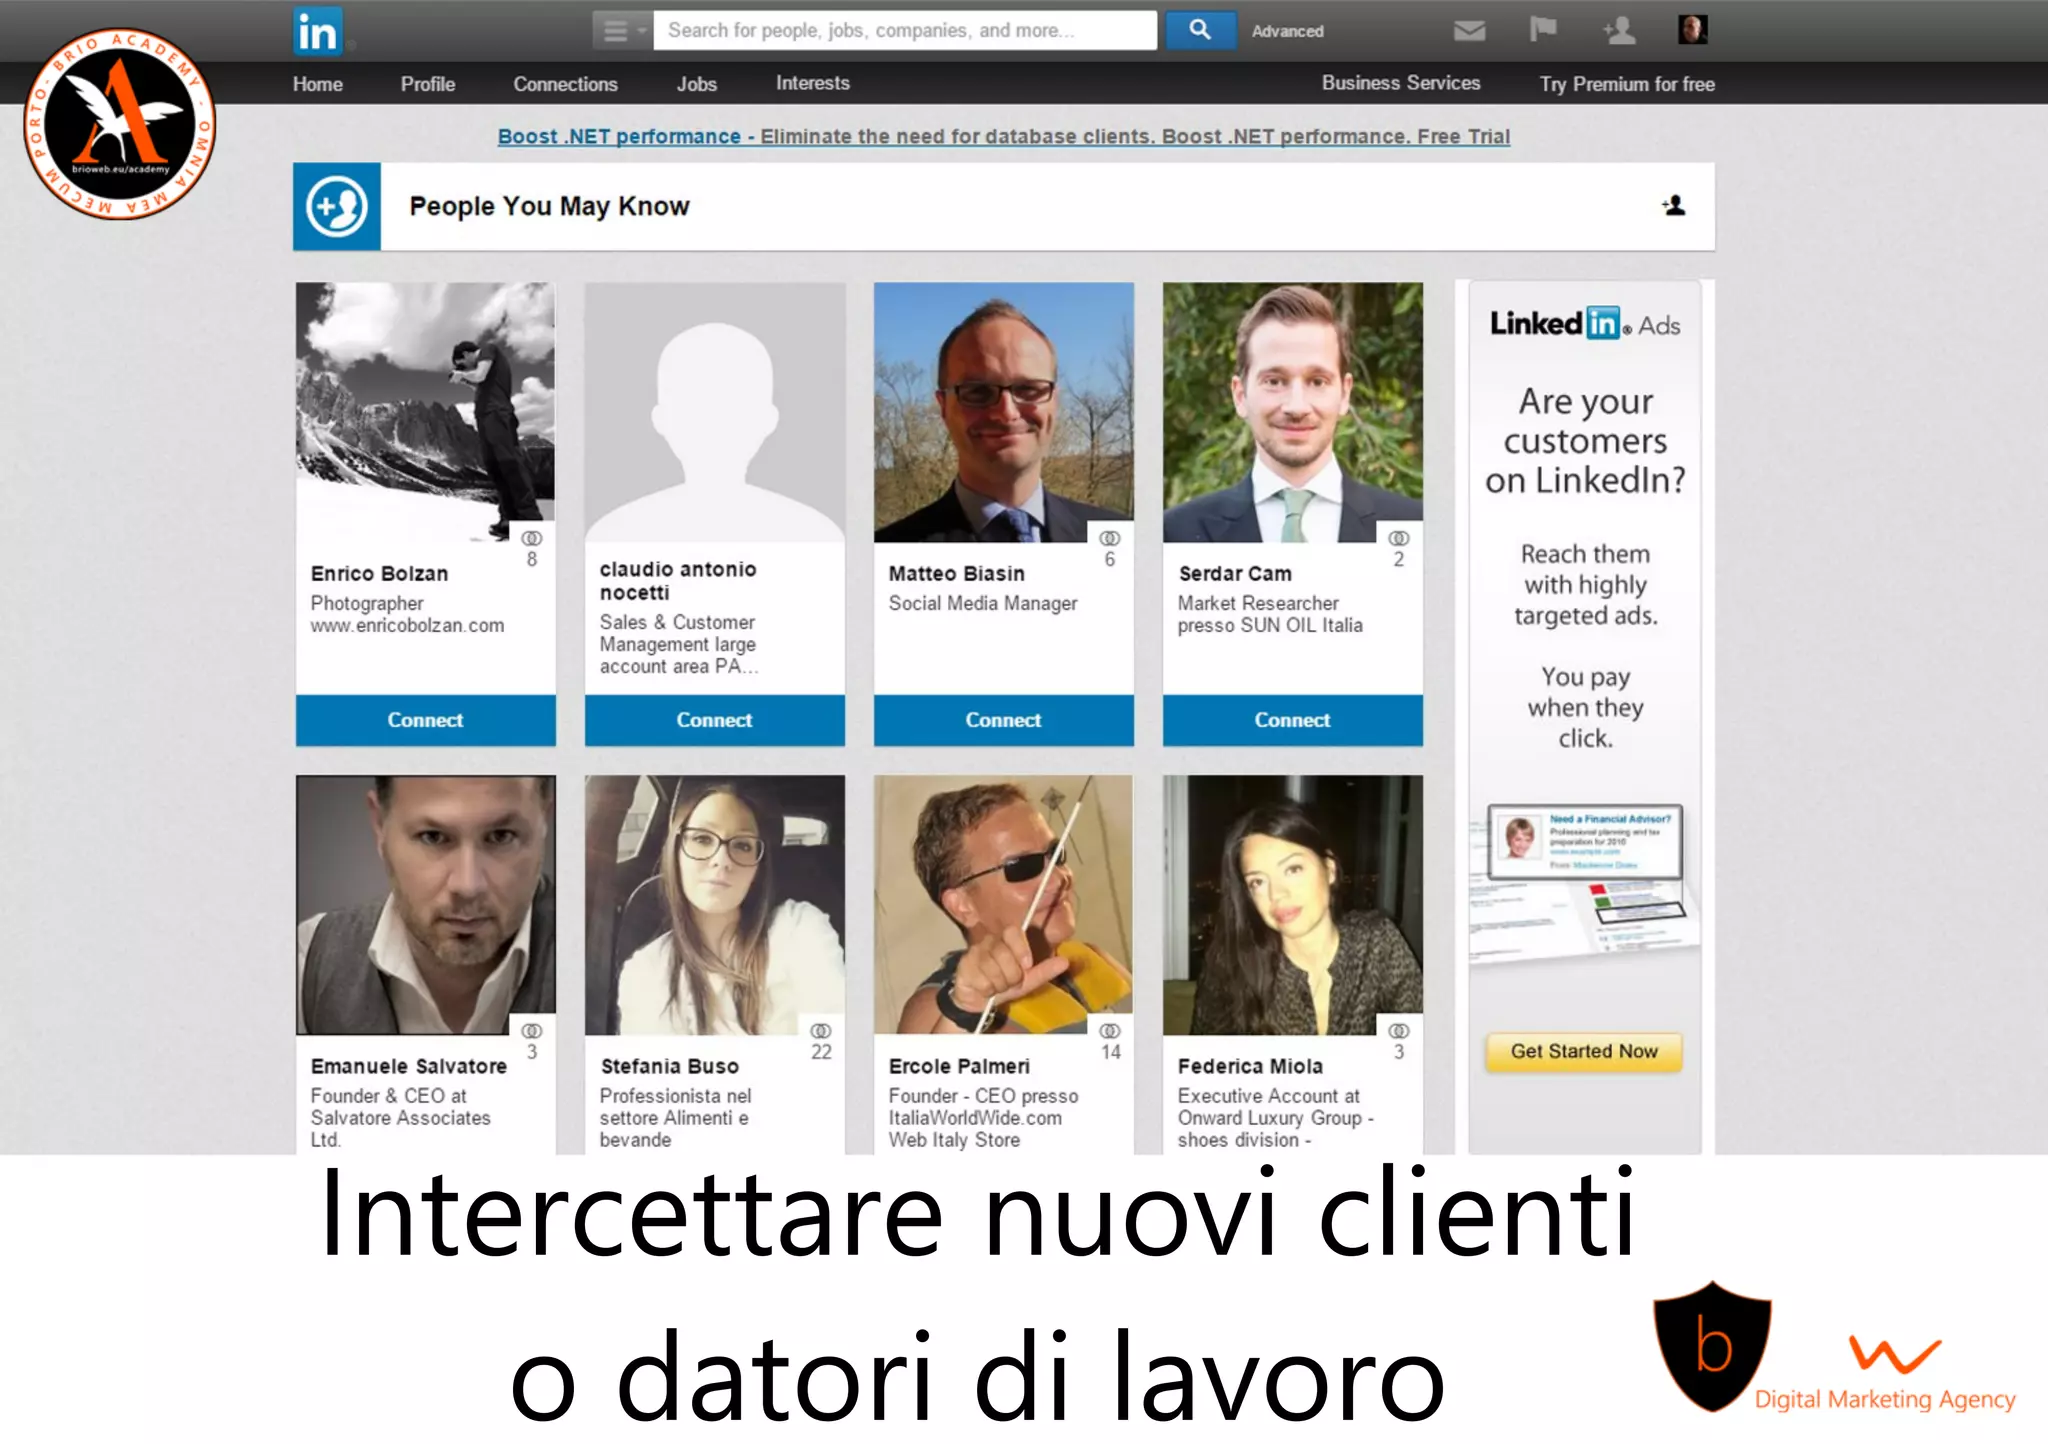Open the Interests menu

coord(812,83)
